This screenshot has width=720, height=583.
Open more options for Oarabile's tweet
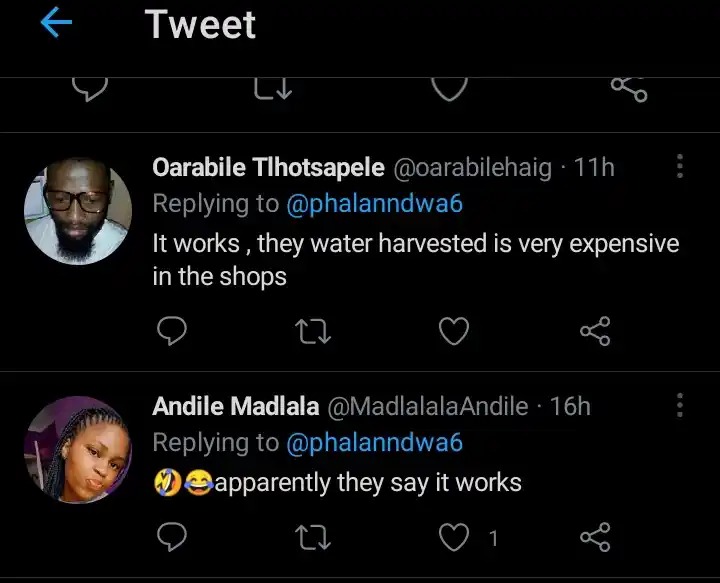coord(680,166)
